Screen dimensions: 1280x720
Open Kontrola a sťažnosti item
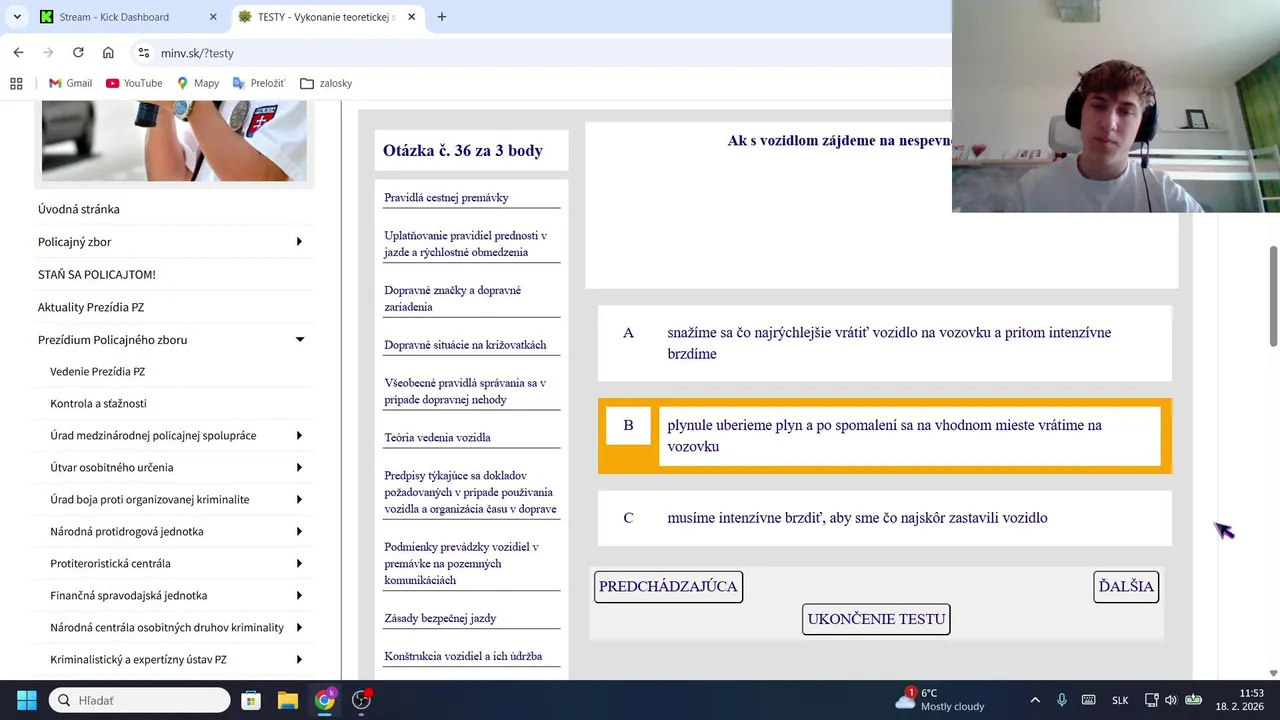click(x=99, y=403)
